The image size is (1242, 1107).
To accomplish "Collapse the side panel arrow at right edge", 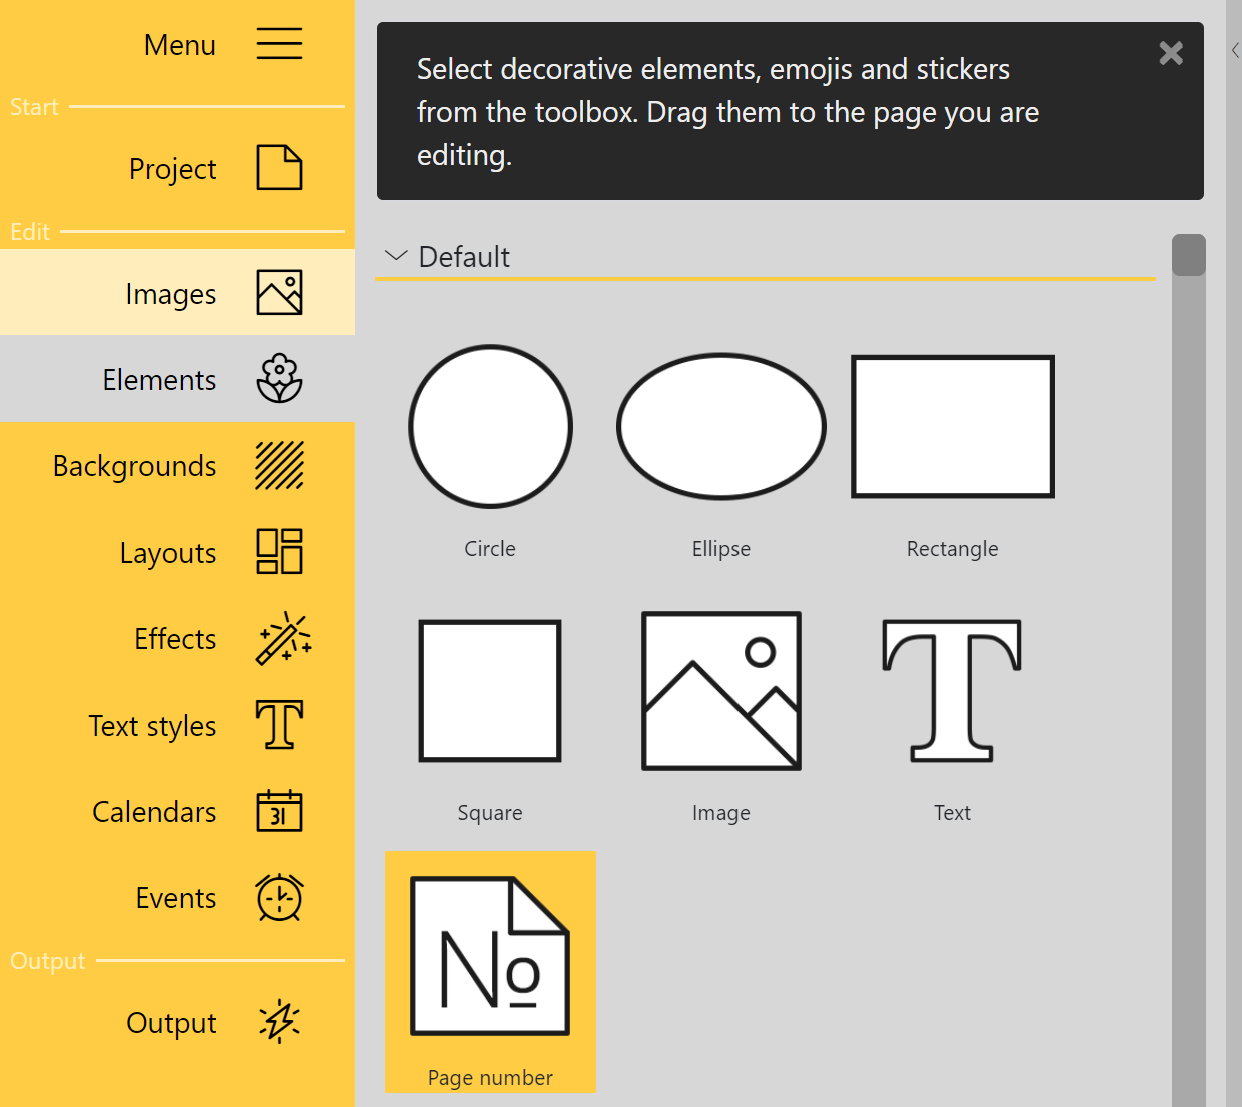I will coord(1235,50).
